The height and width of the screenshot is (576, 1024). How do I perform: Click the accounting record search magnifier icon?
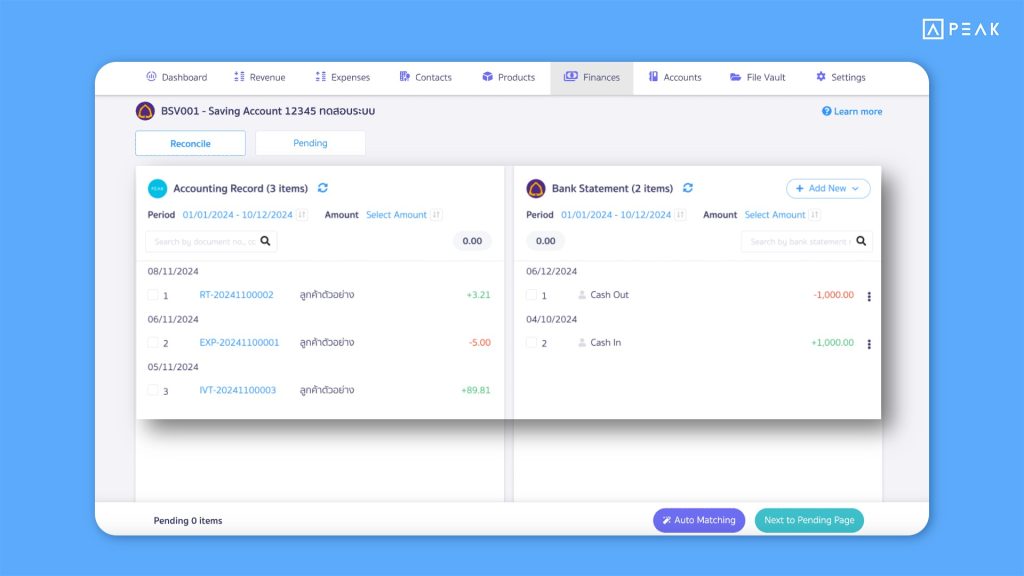(x=265, y=241)
